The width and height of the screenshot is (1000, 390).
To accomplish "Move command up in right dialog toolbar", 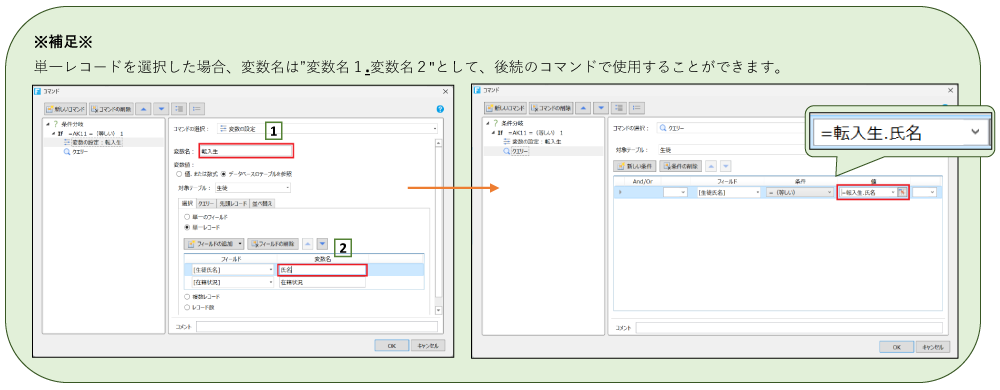I will 584,108.
